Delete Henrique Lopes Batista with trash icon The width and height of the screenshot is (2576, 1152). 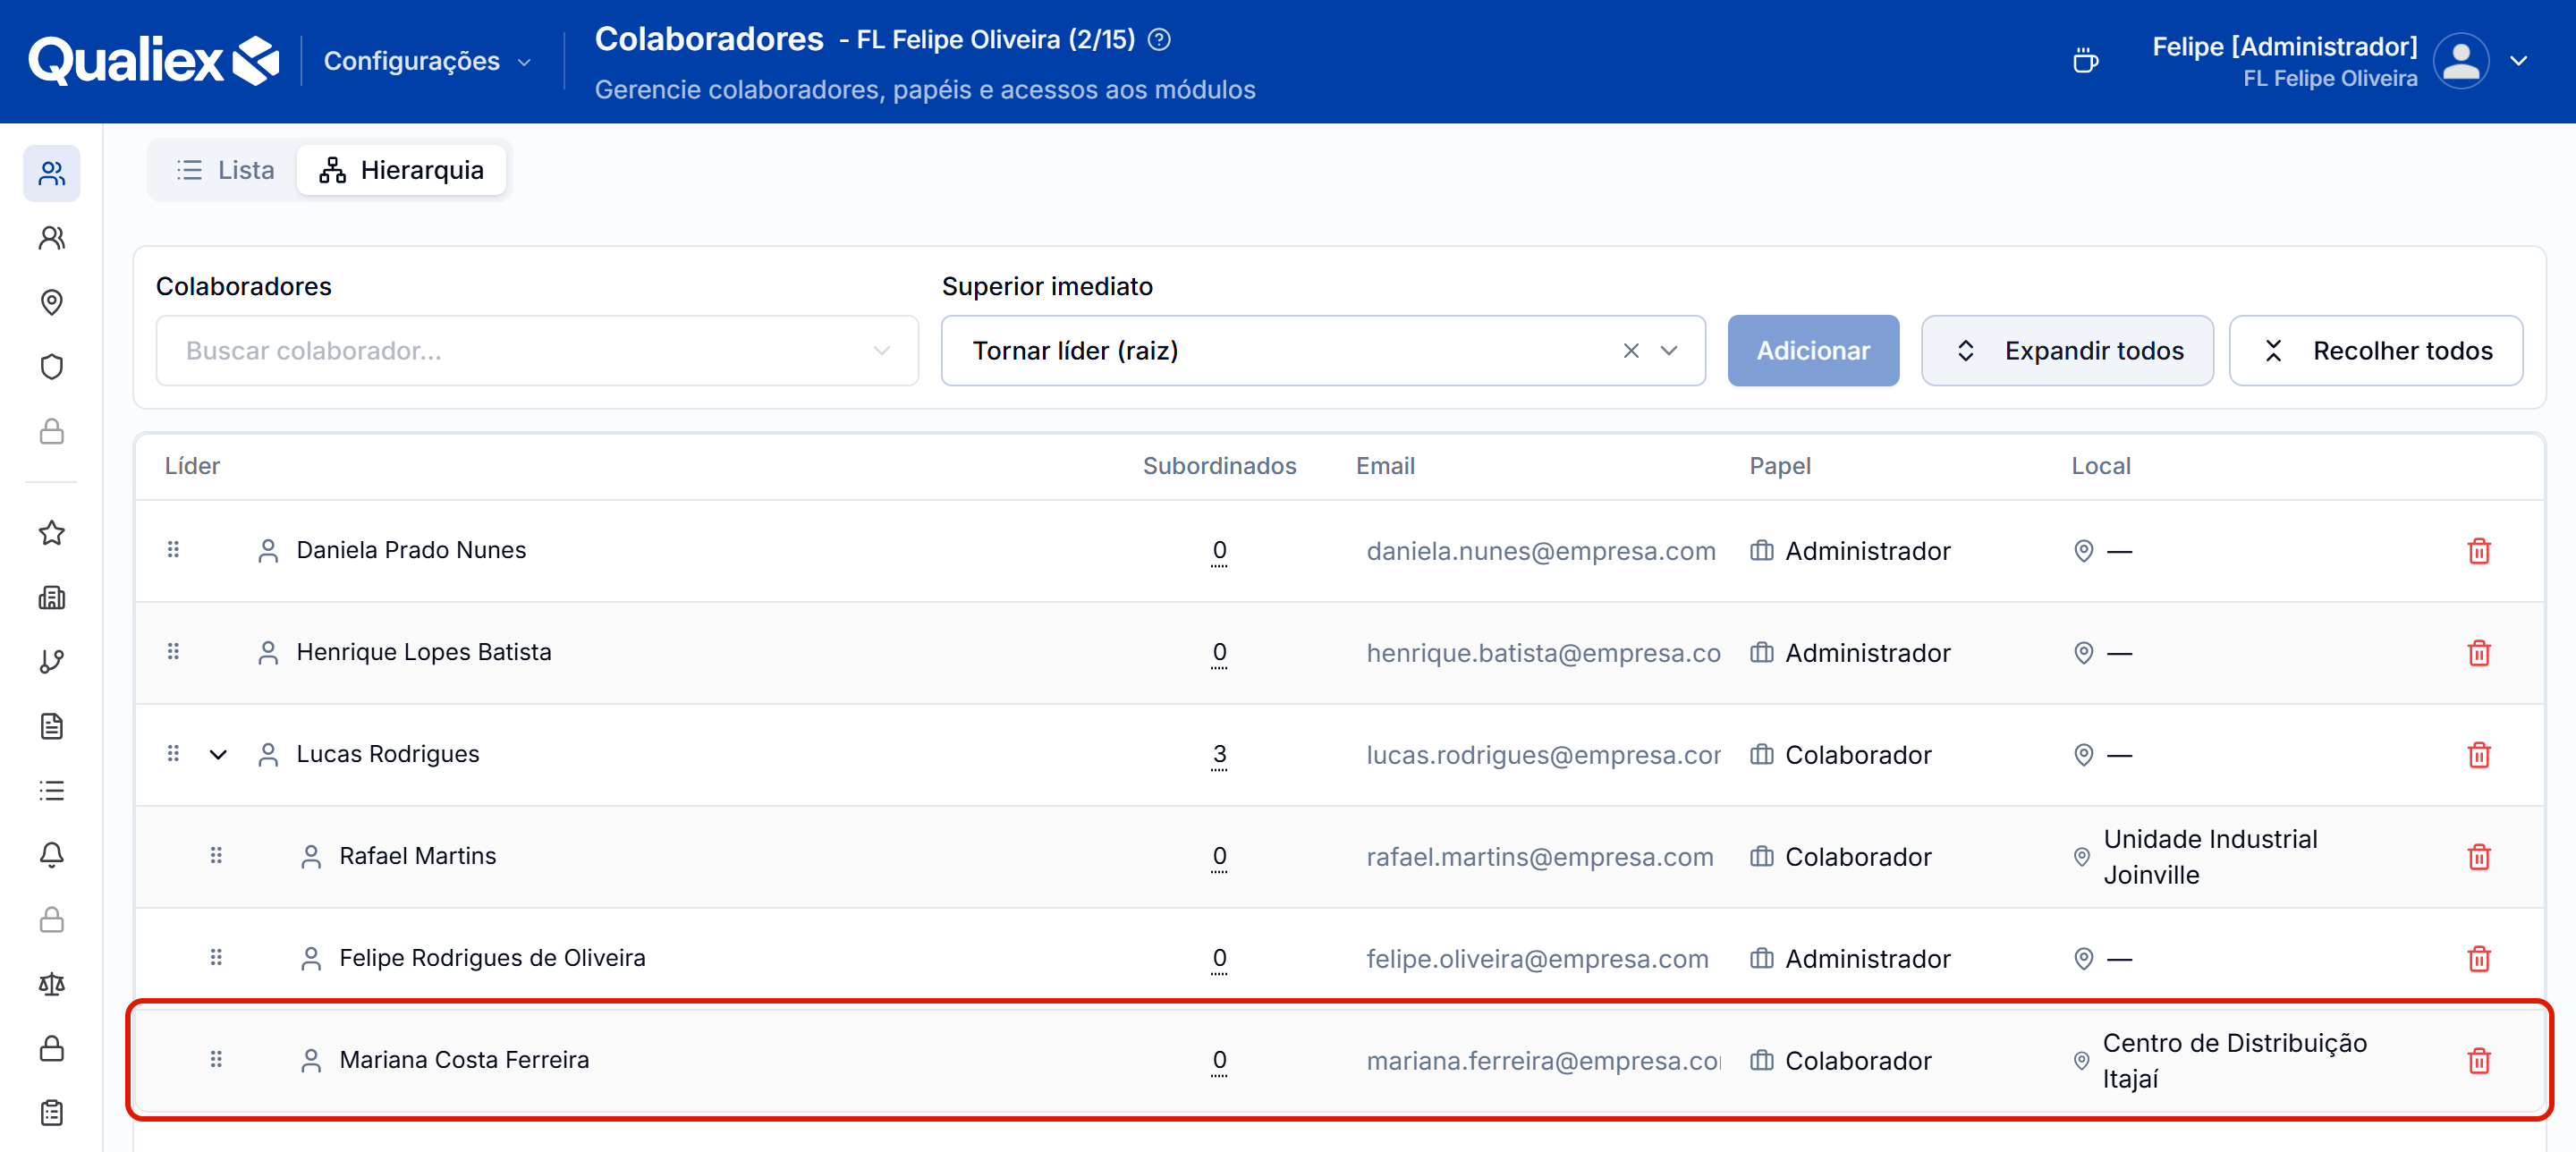2479,653
